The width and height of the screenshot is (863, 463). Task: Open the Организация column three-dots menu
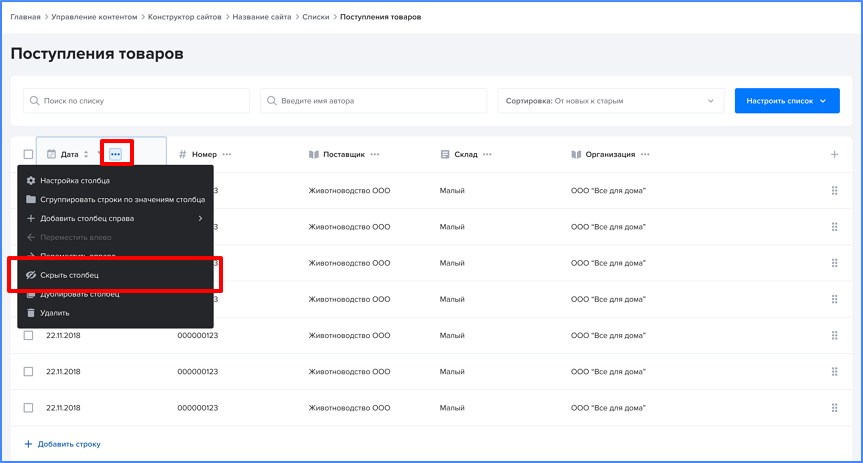645,155
